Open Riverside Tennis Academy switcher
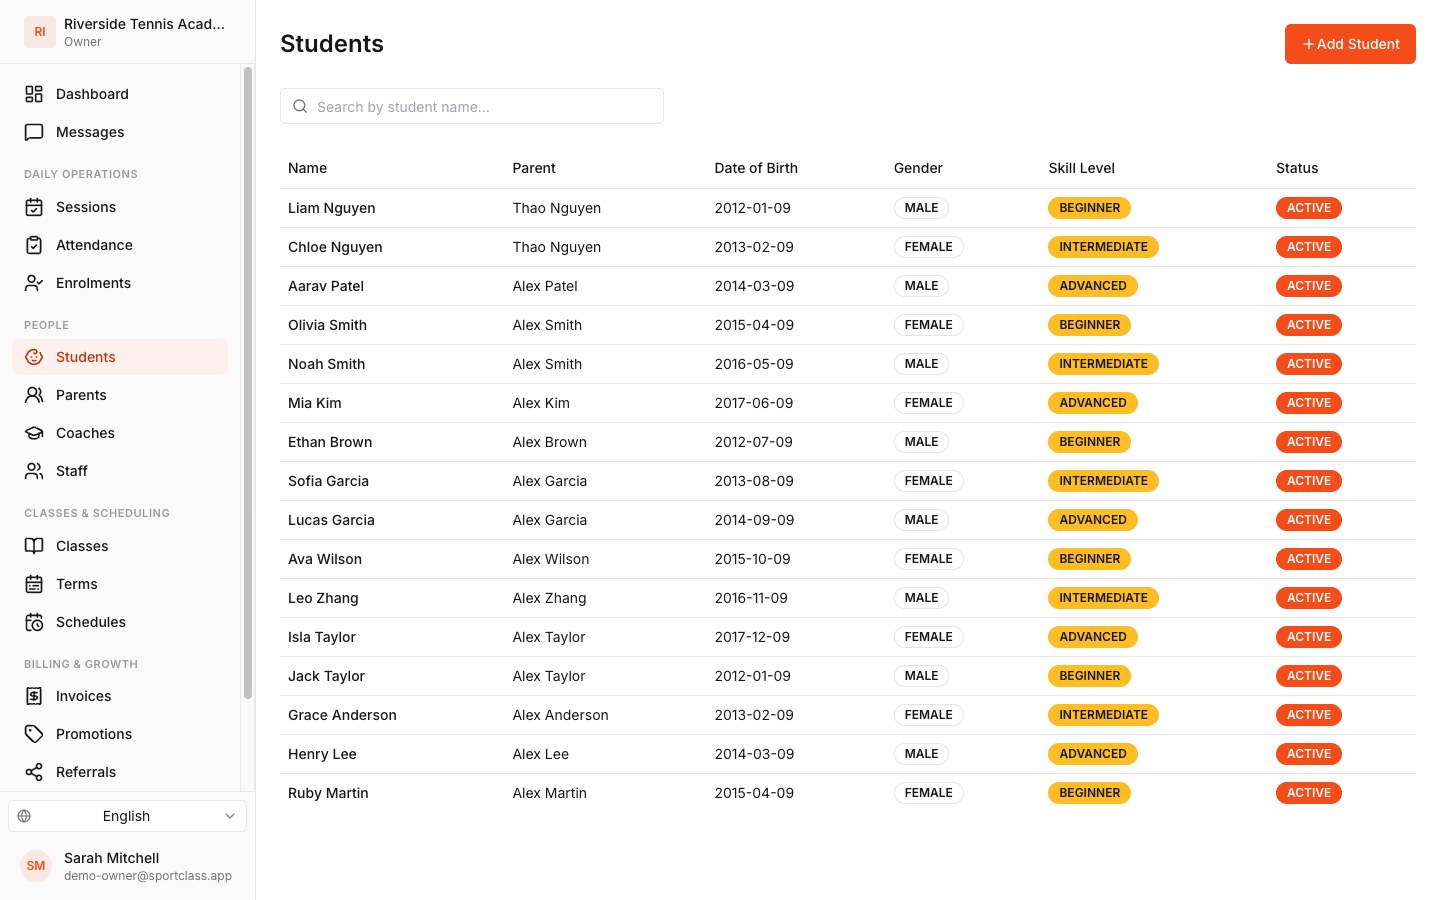The width and height of the screenshot is (1440, 900). point(127,32)
